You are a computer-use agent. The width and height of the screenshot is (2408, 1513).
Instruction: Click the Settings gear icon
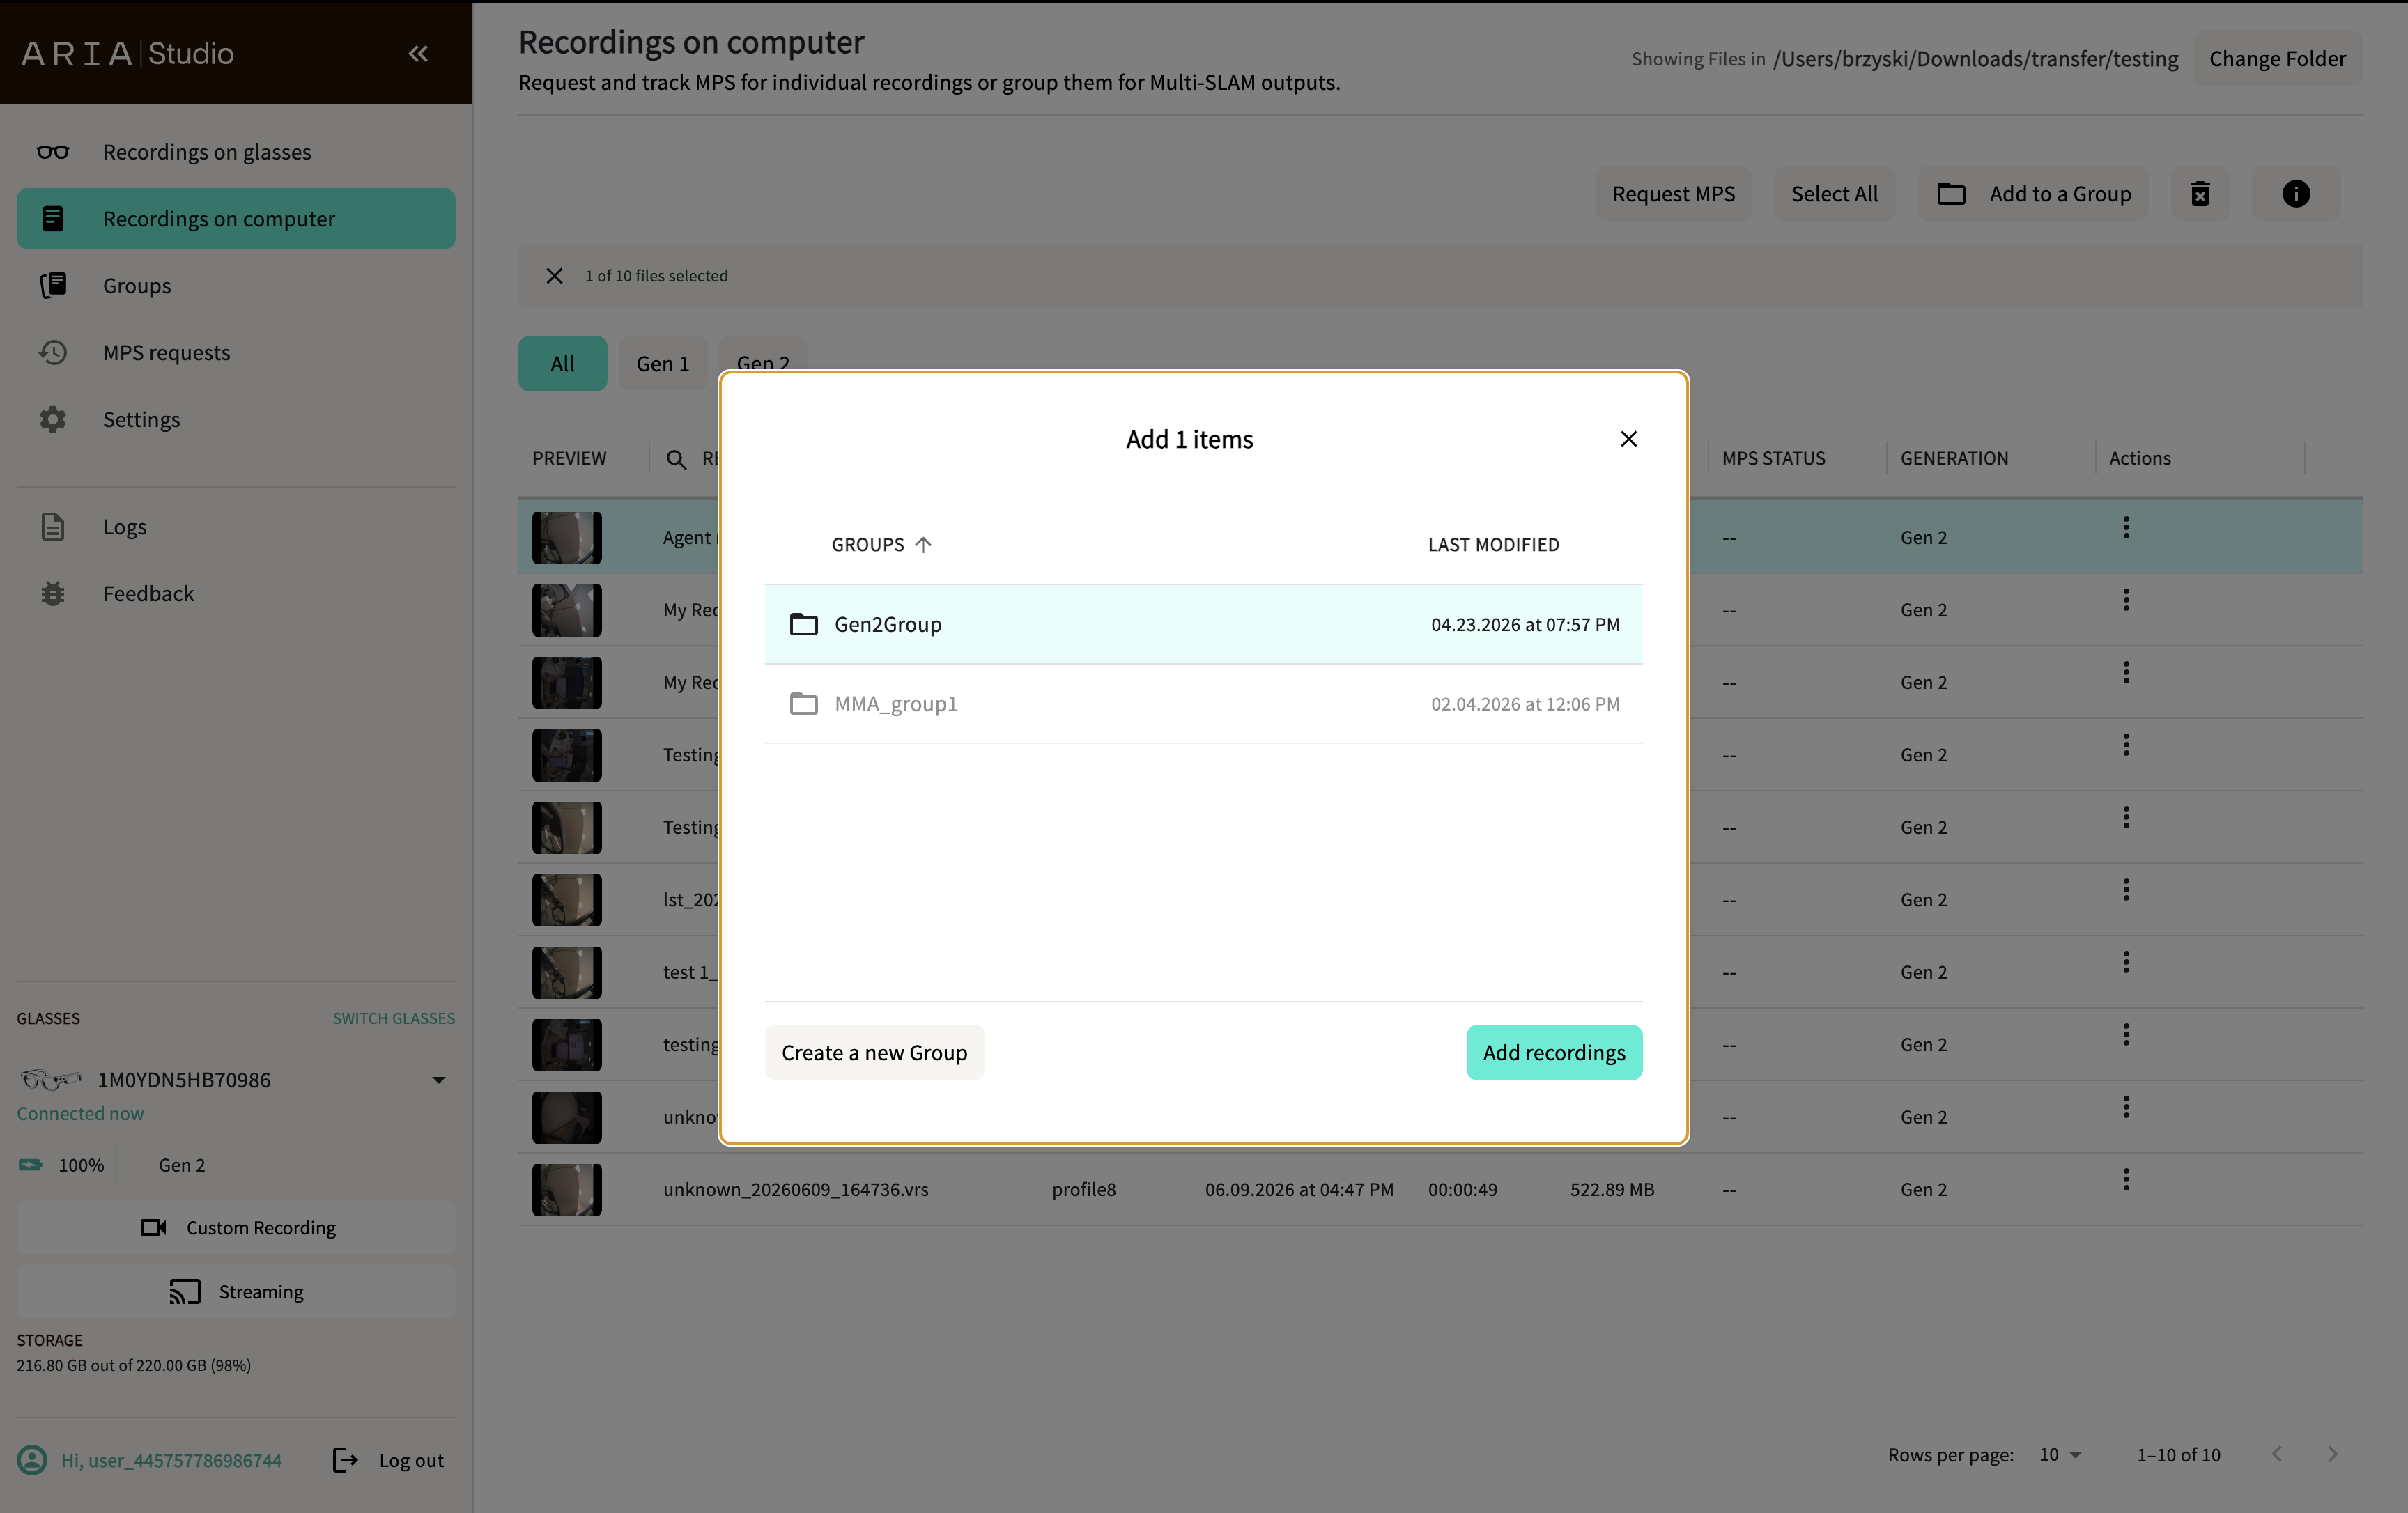pyautogui.click(x=53, y=419)
